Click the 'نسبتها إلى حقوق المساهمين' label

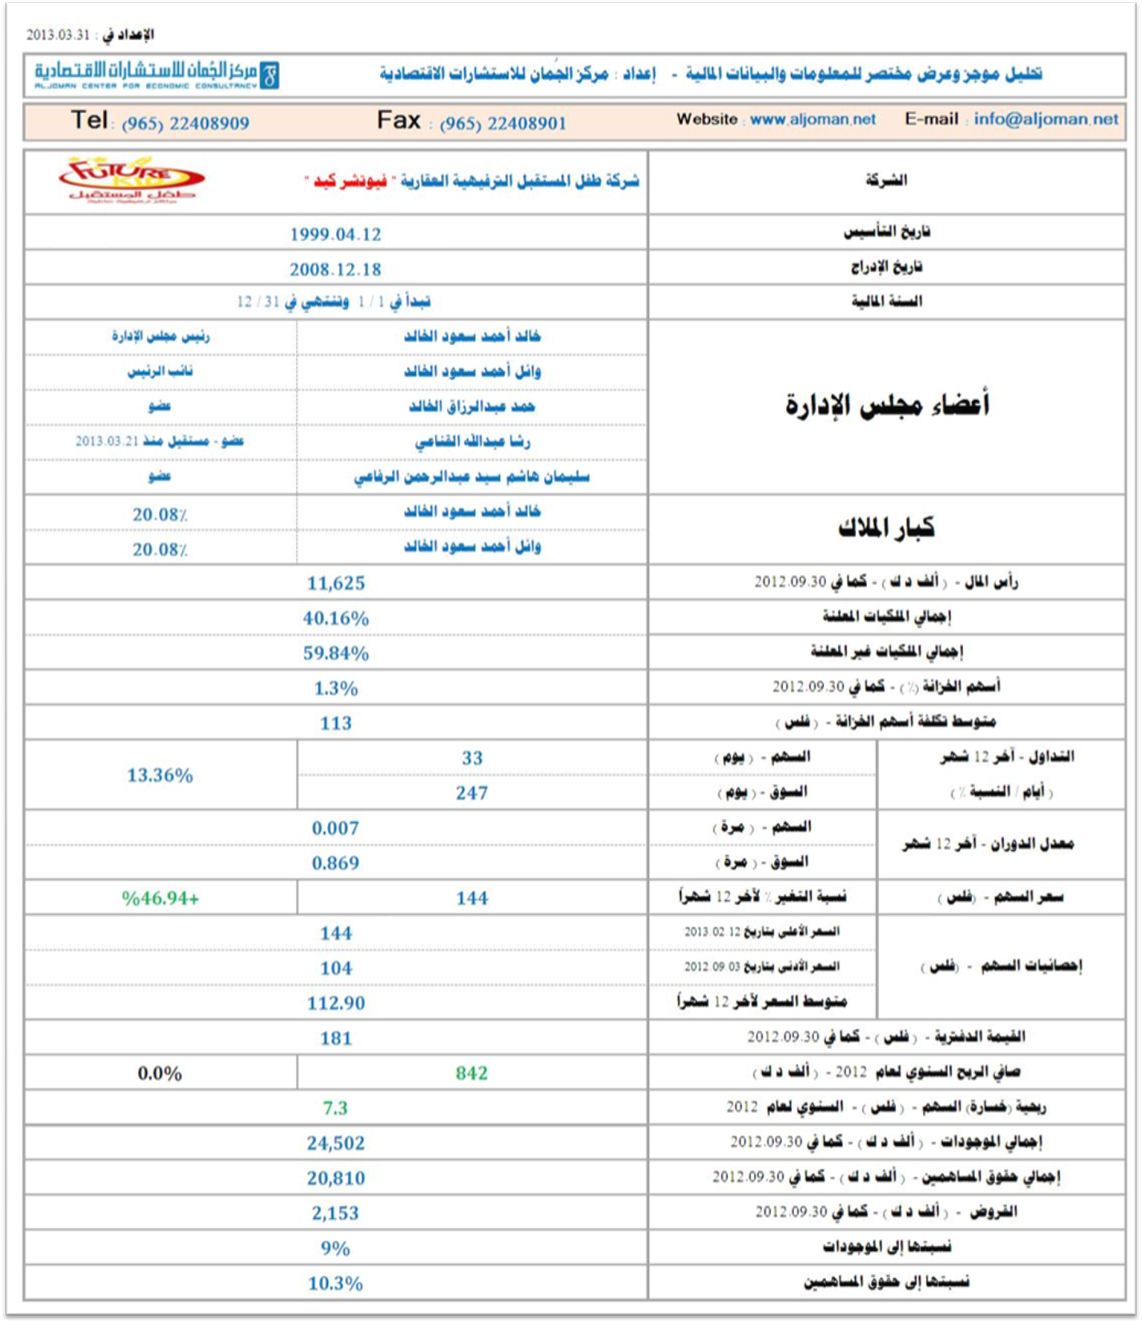pyautogui.click(x=887, y=1281)
